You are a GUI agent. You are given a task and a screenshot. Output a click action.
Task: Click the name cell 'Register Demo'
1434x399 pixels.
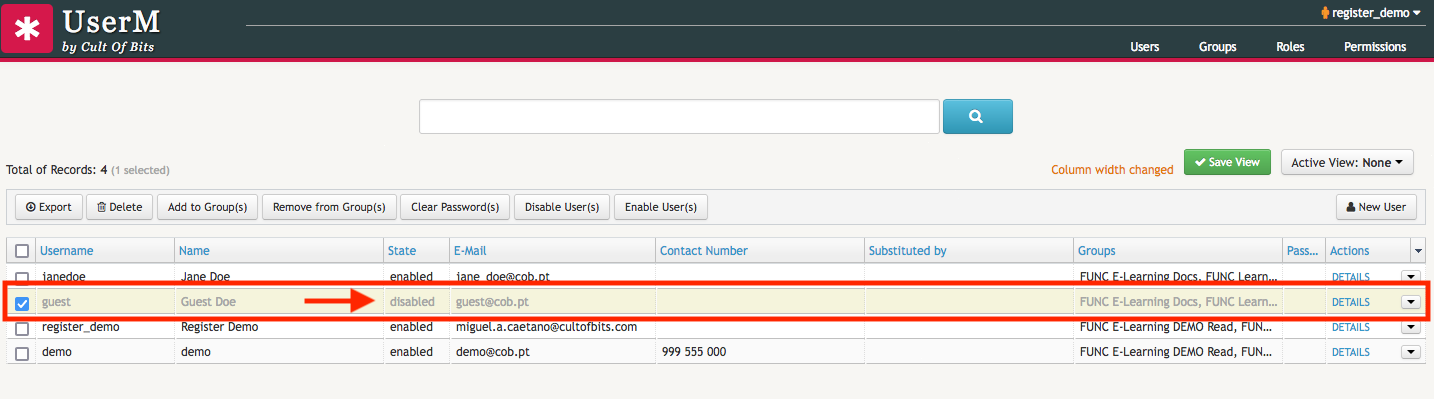[219, 327]
